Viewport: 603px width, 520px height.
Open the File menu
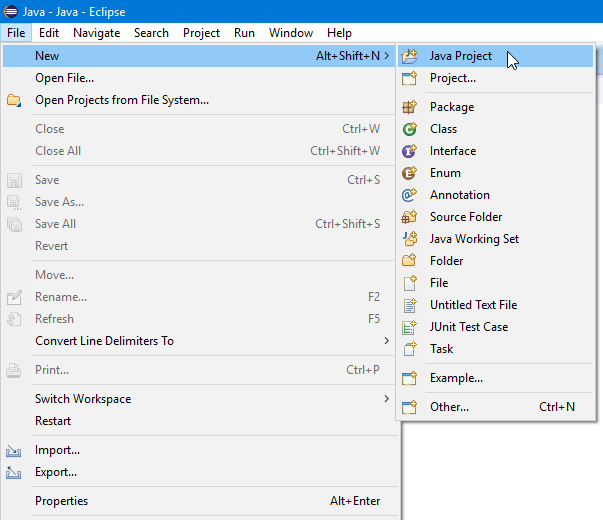[16, 33]
